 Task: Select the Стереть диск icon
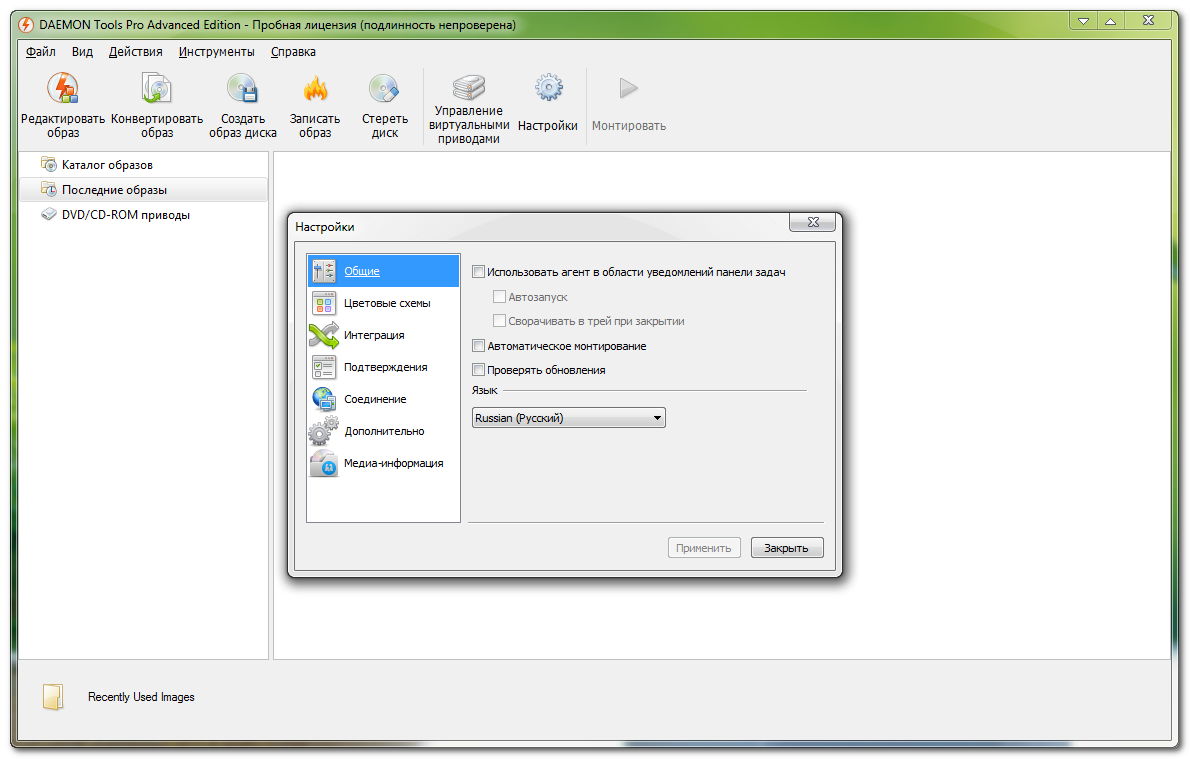tap(384, 90)
